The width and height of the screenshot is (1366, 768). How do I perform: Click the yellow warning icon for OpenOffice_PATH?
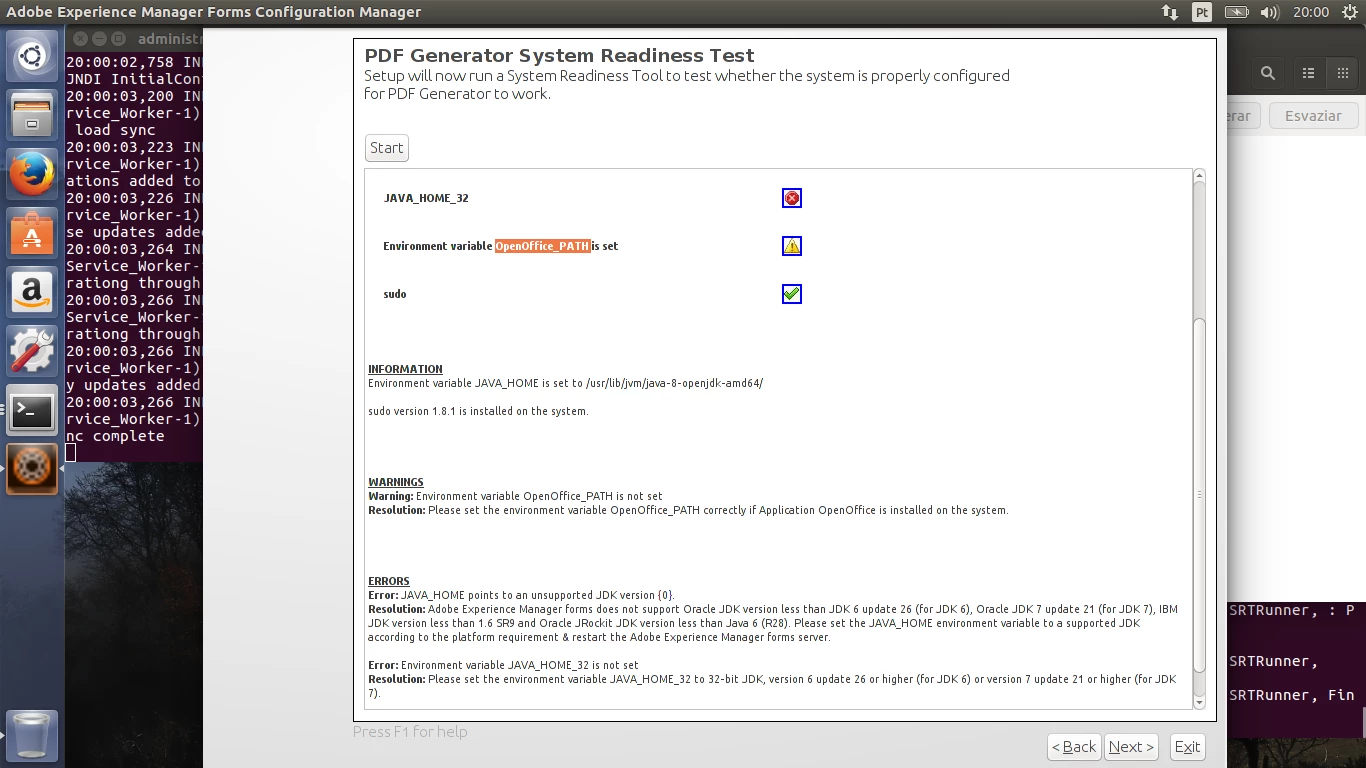(792, 246)
